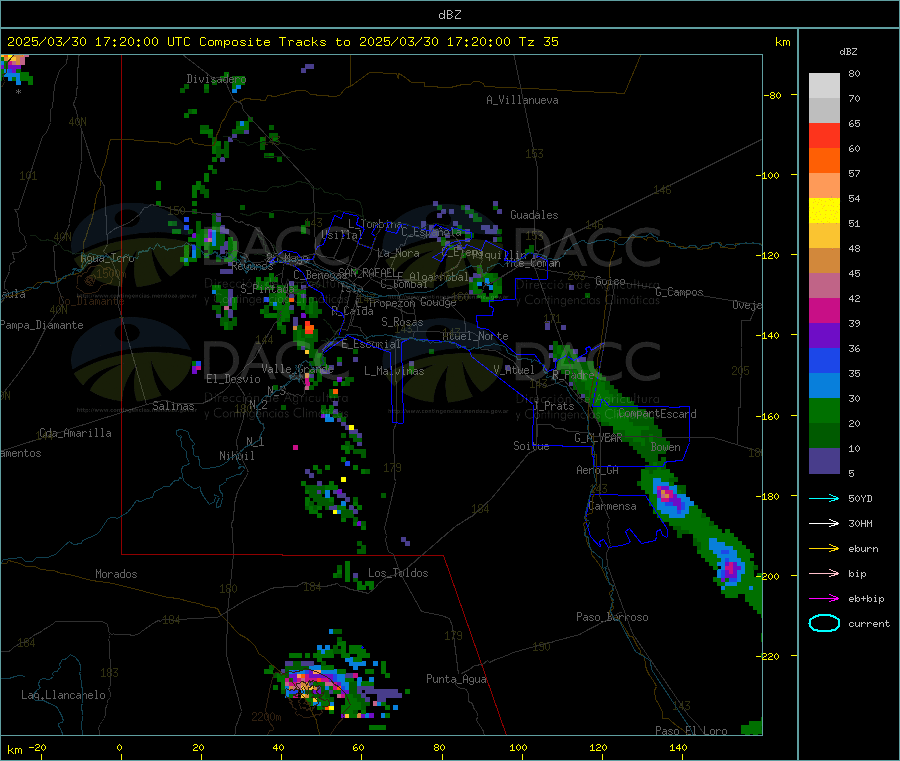
Task: Click the Soitue map label
Action: pos(531,446)
